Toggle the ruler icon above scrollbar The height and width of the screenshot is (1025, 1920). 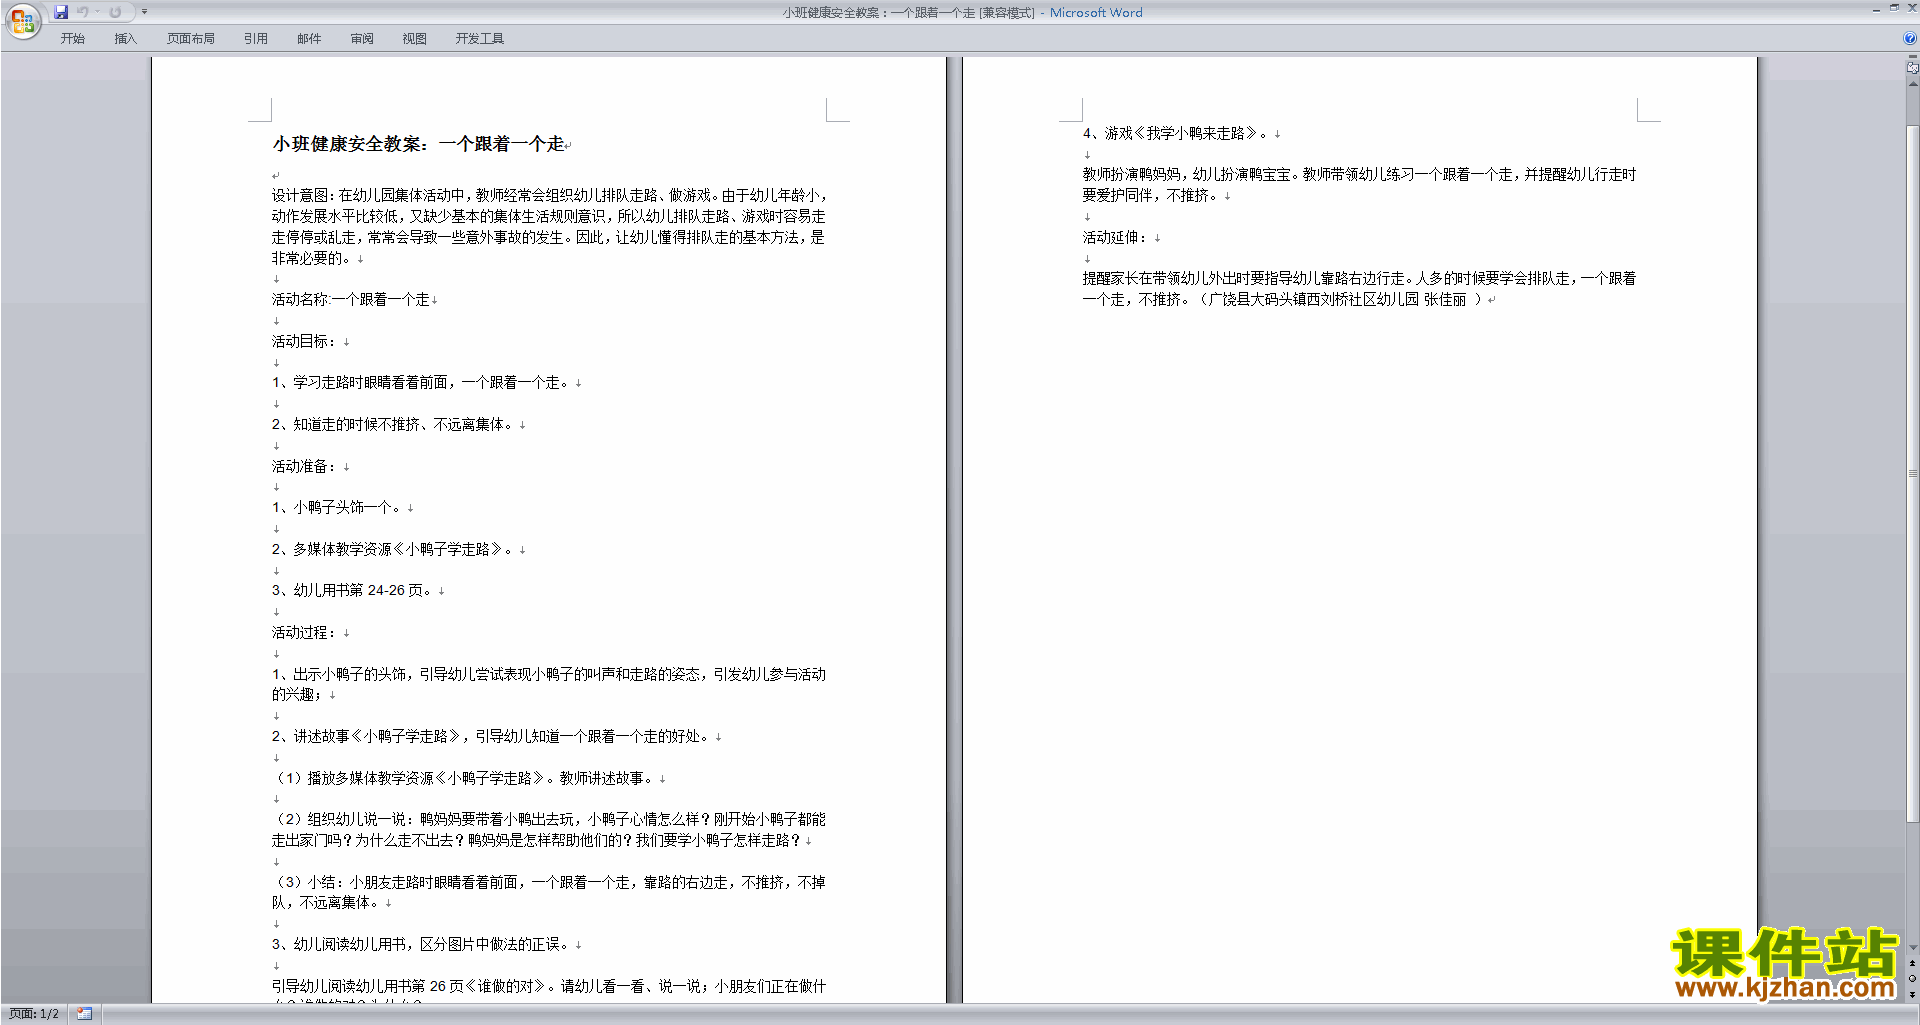coord(1912,69)
